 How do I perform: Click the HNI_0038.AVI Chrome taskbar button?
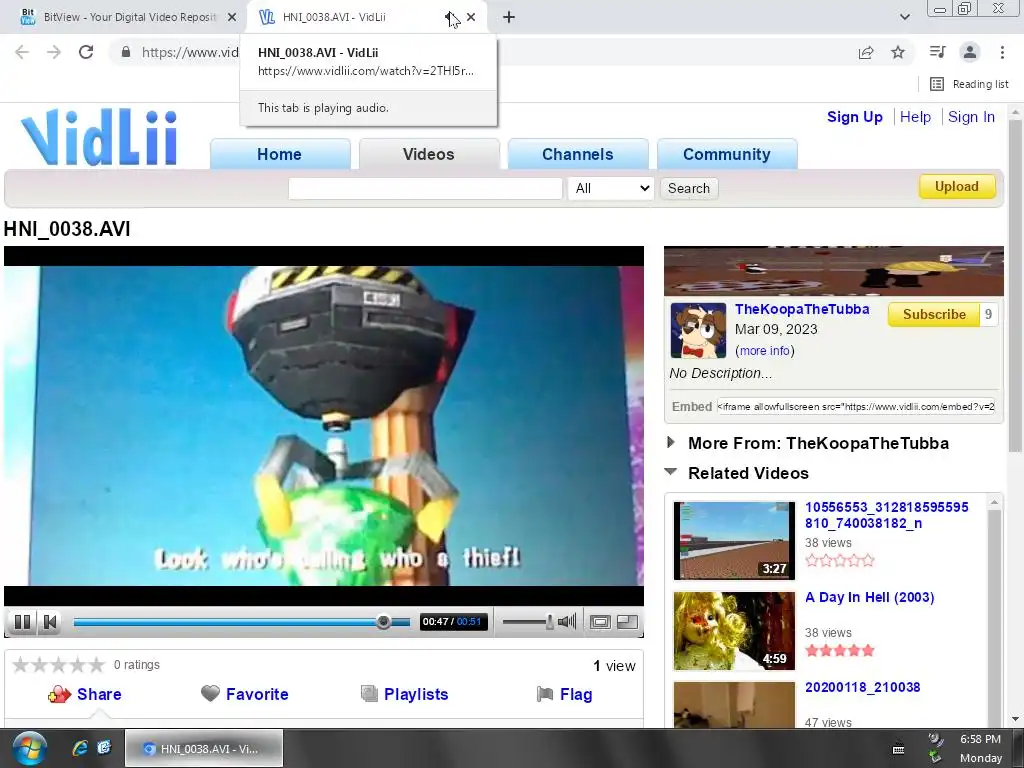[204, 748]
